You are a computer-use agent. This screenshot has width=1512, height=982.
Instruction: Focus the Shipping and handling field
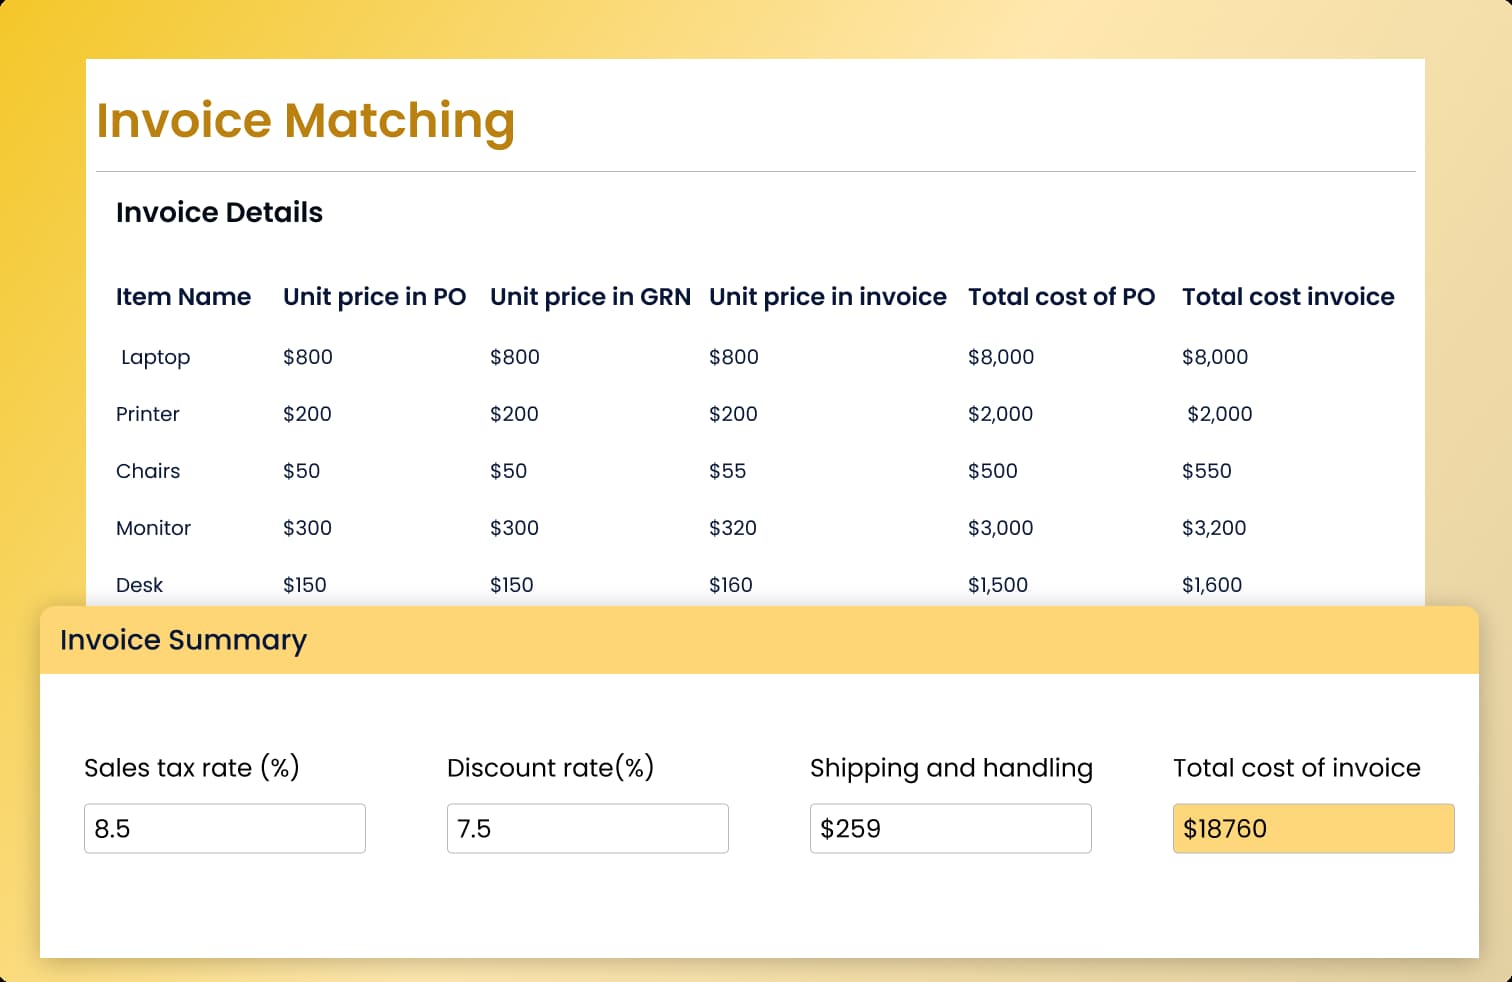pos(950,828)
